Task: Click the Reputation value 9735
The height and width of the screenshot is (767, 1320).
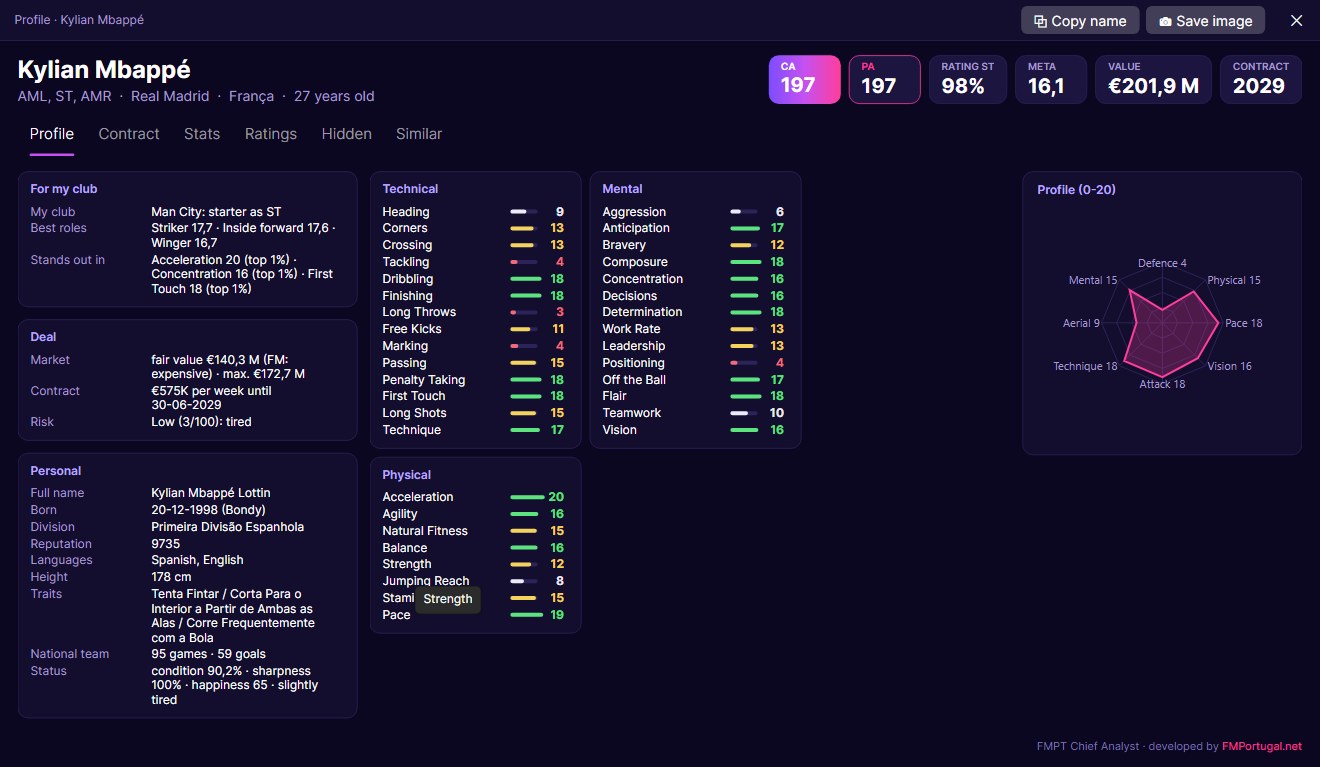Action: 166,544
